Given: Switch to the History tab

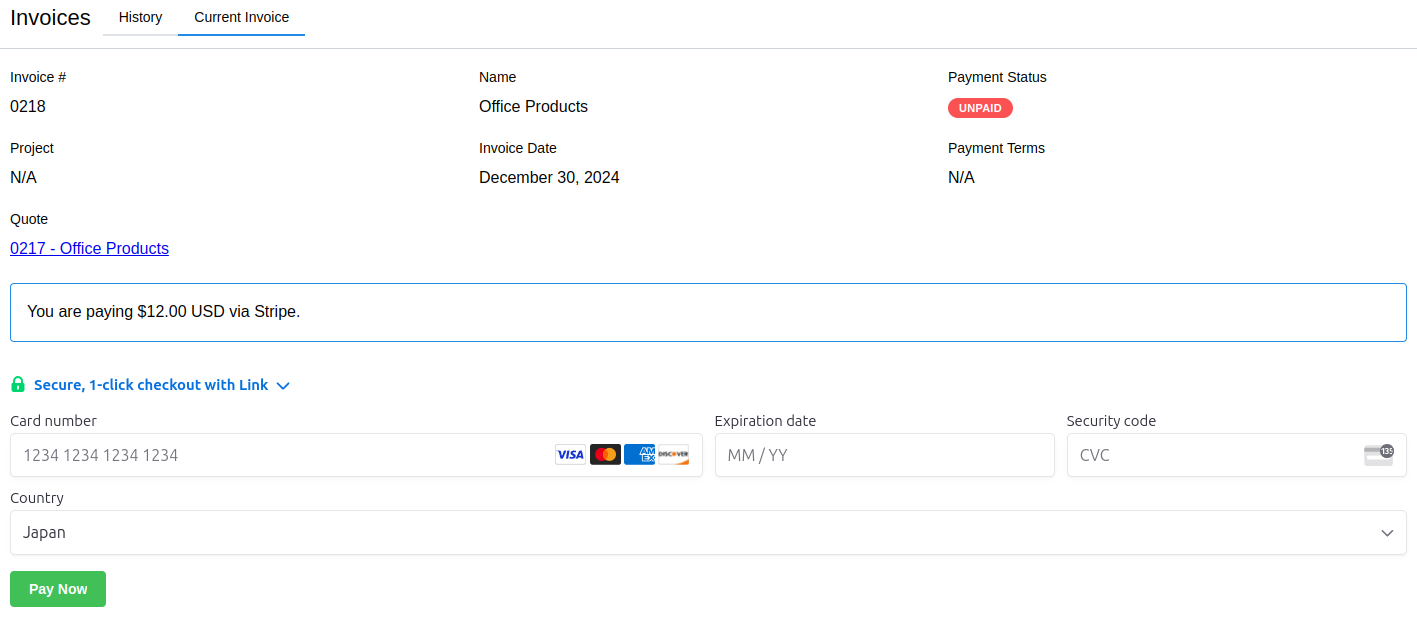Looking at the screenshot, I should (x=140, y=17).
